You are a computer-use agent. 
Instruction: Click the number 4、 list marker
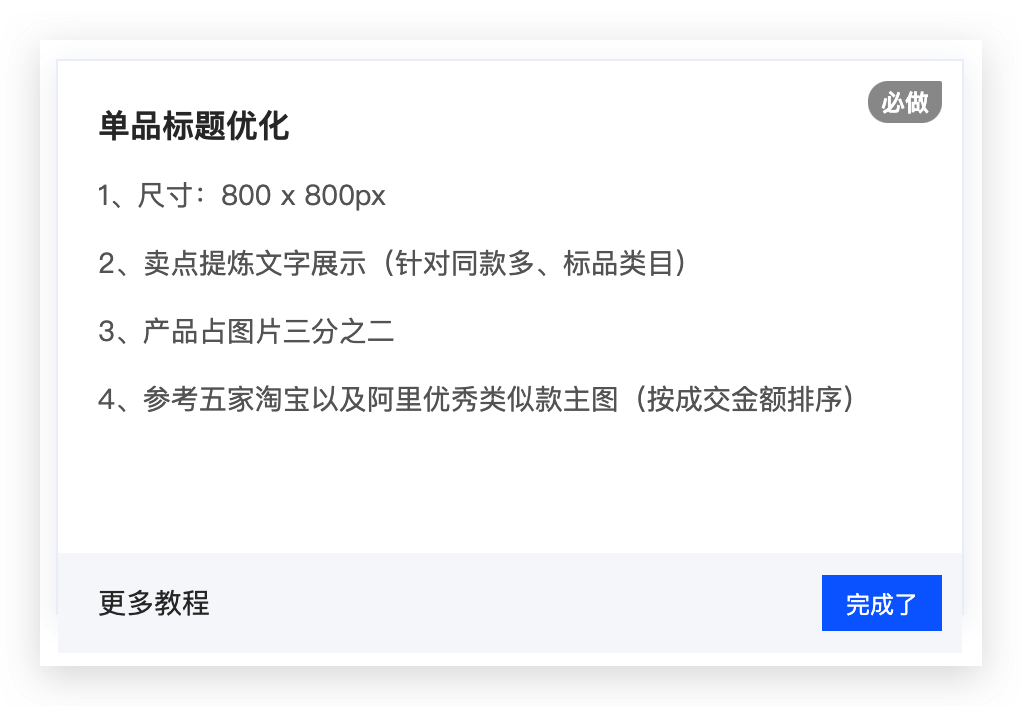(x=115, y=399)
